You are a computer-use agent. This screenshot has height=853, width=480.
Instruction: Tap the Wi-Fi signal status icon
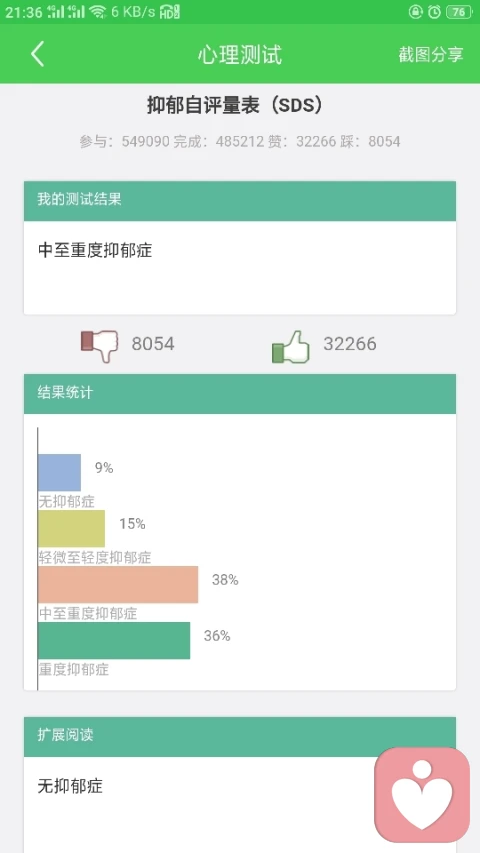pos(98,12)
